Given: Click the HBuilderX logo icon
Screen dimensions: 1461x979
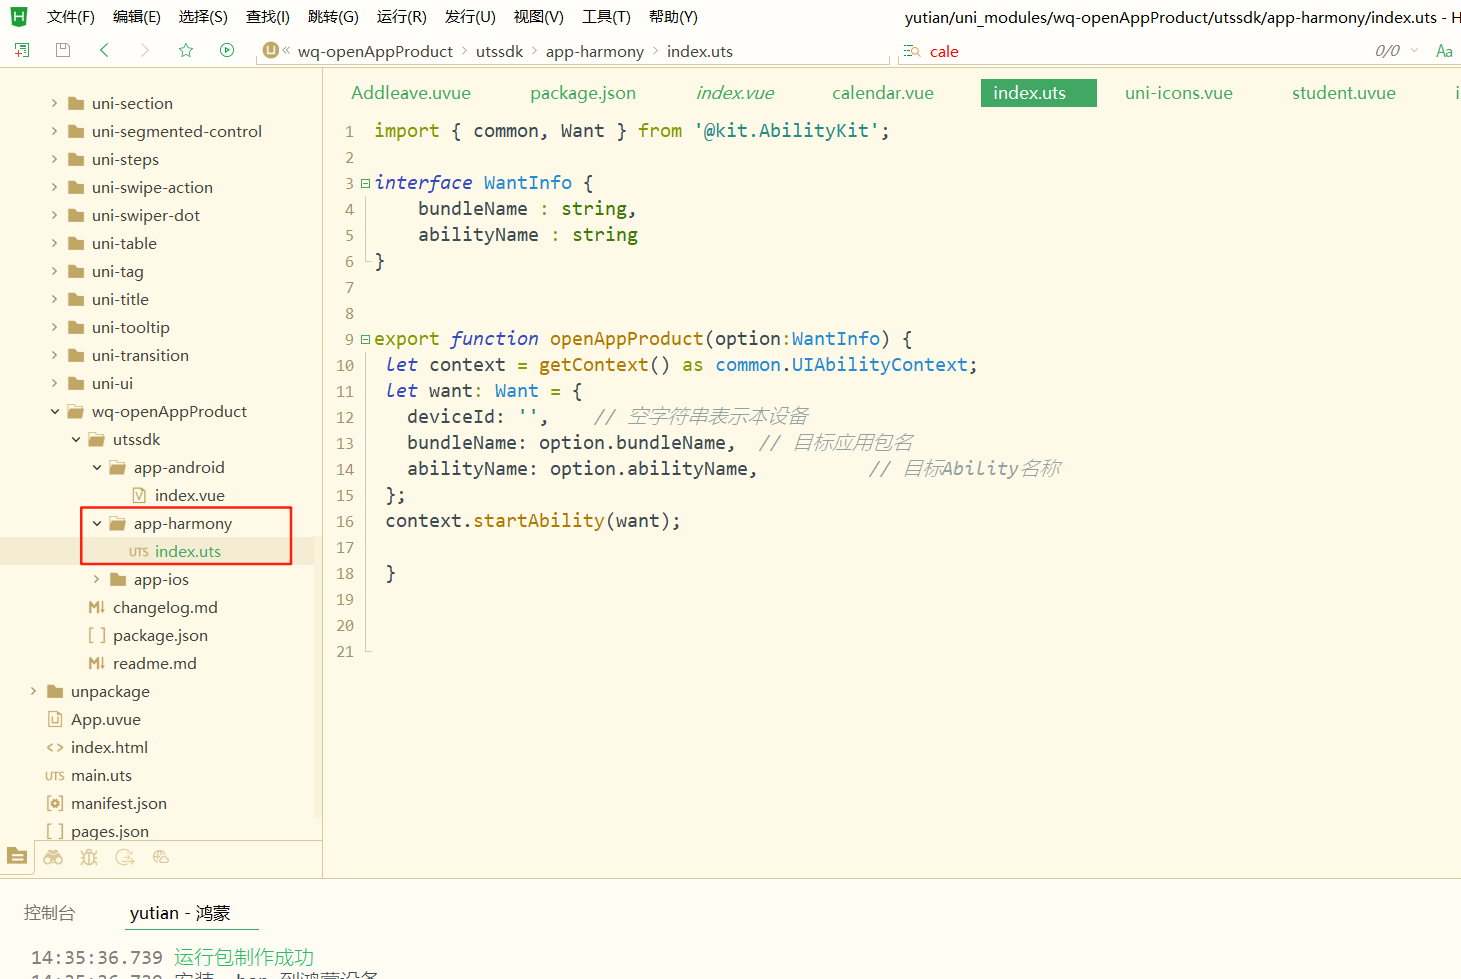Looking at the screenshot, I should tap(19, 16).
